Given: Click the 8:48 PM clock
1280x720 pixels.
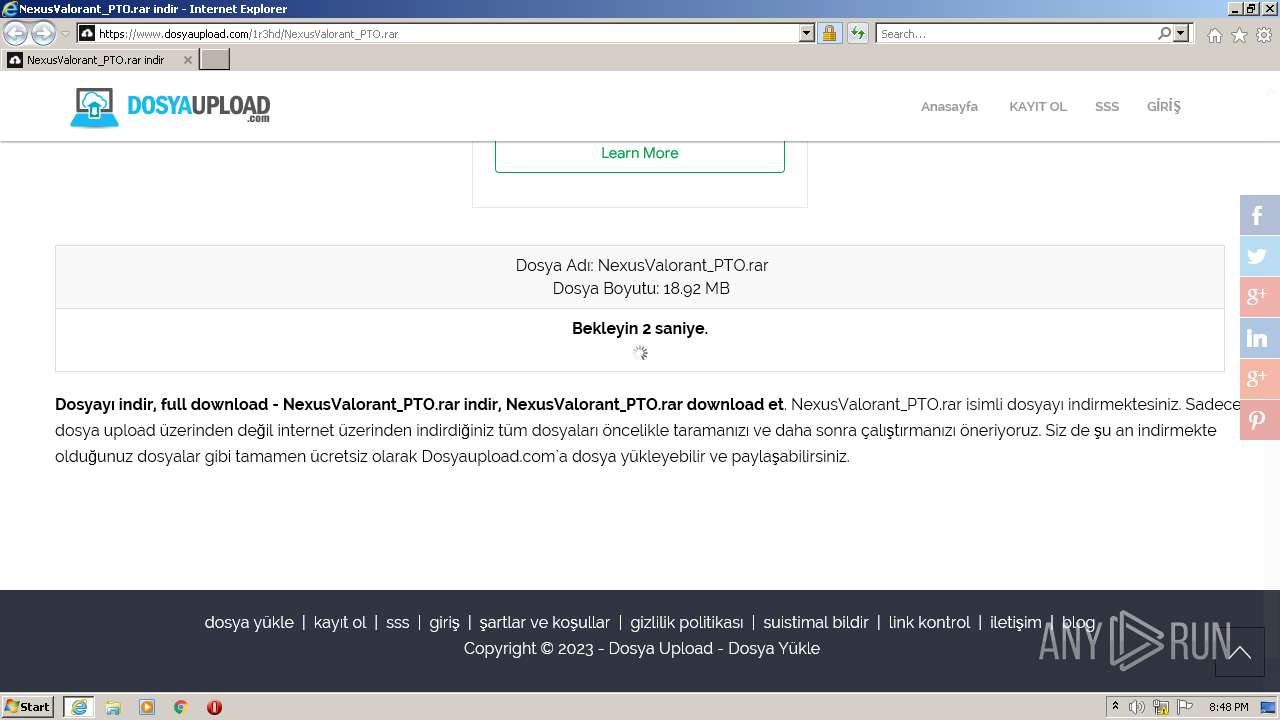Looking at the screenshot, I should click(1228, 707).
